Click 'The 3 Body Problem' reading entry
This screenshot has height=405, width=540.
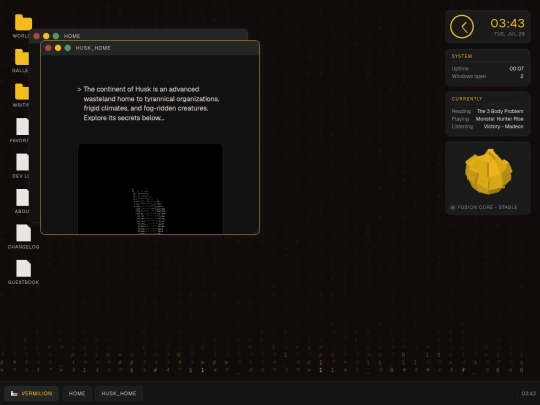500,111
